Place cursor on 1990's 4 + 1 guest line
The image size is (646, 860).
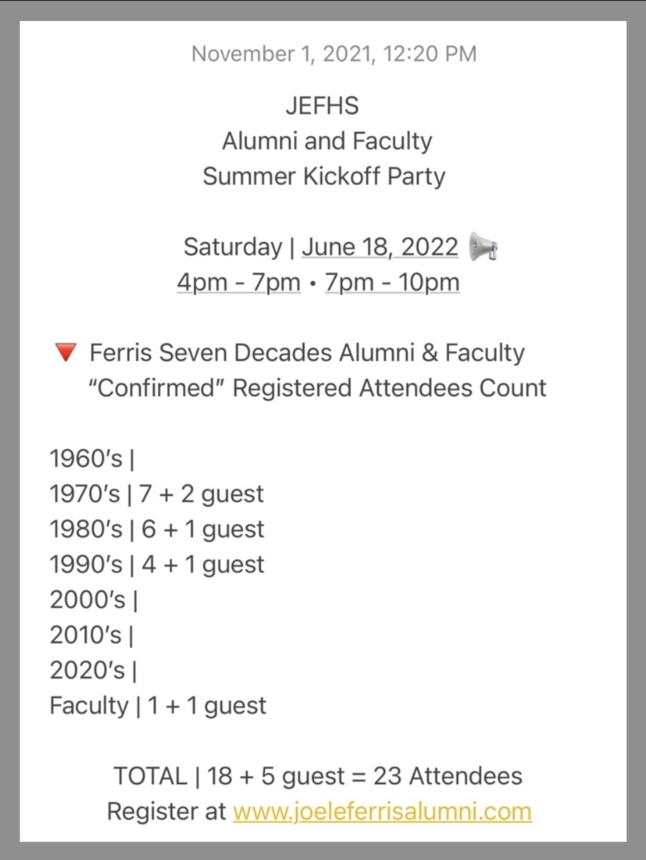(x=157, y=564)
